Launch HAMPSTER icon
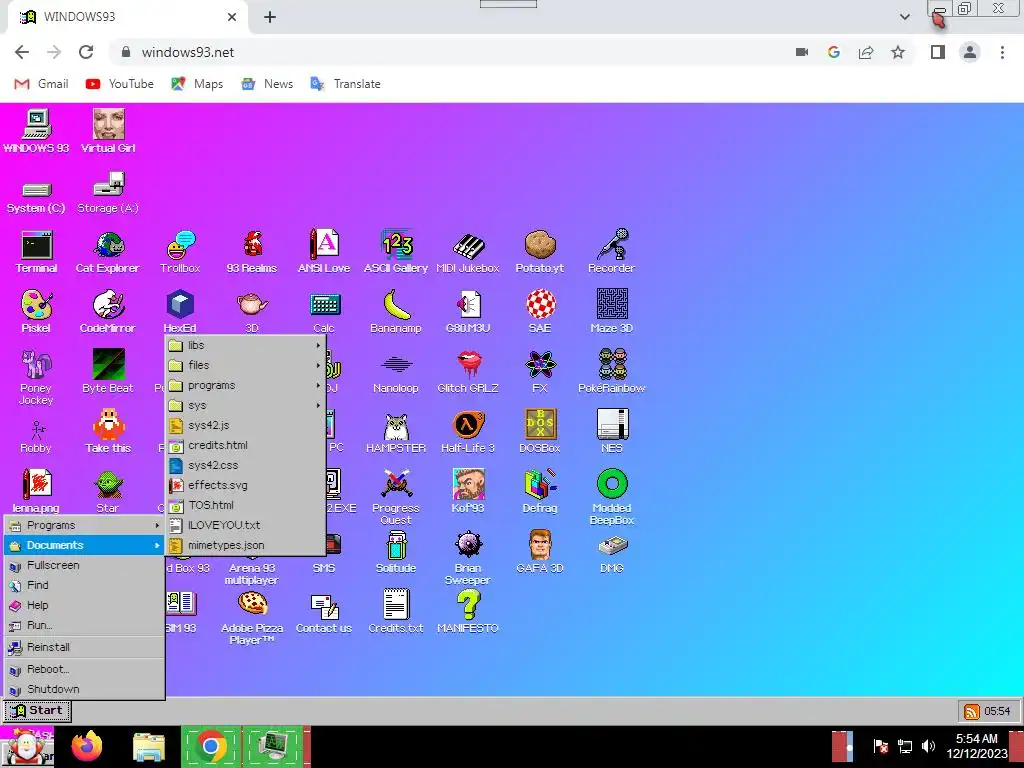Image resolution: width=1024 pixels, height=768 pixels. coord(396,432)
